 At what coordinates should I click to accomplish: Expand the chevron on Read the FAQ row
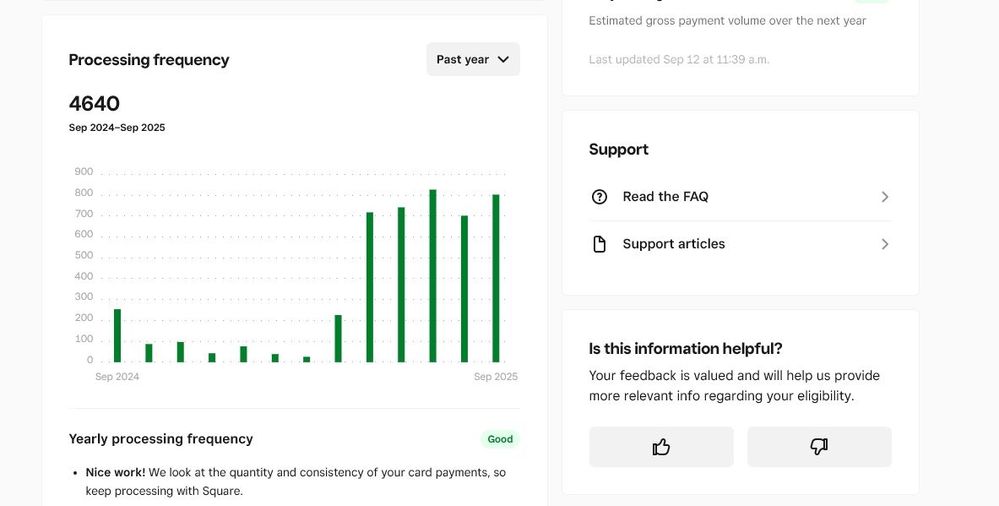885,197
